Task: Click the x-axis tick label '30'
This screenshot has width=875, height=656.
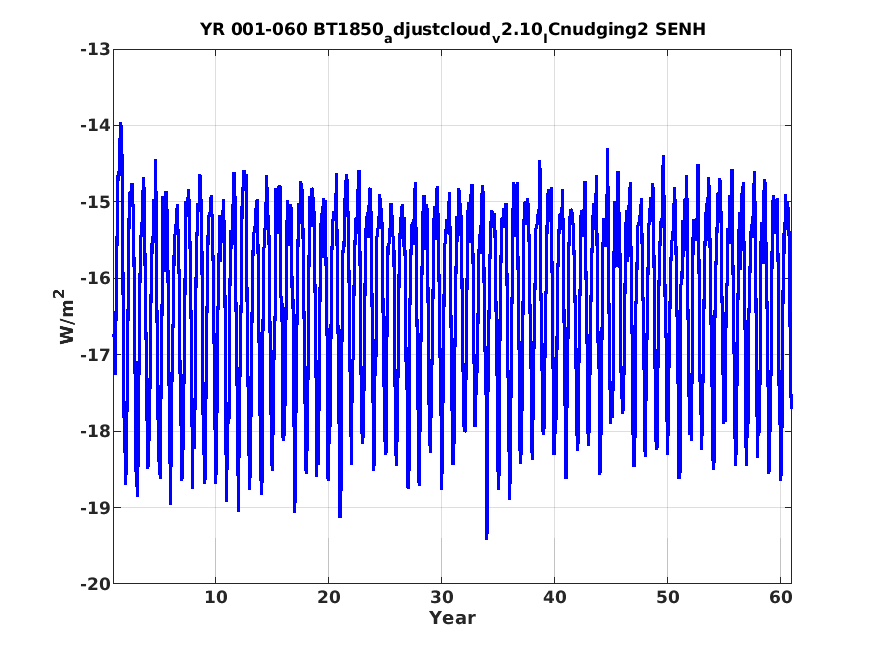Action: pyautogui.click(x=441, y=597)
